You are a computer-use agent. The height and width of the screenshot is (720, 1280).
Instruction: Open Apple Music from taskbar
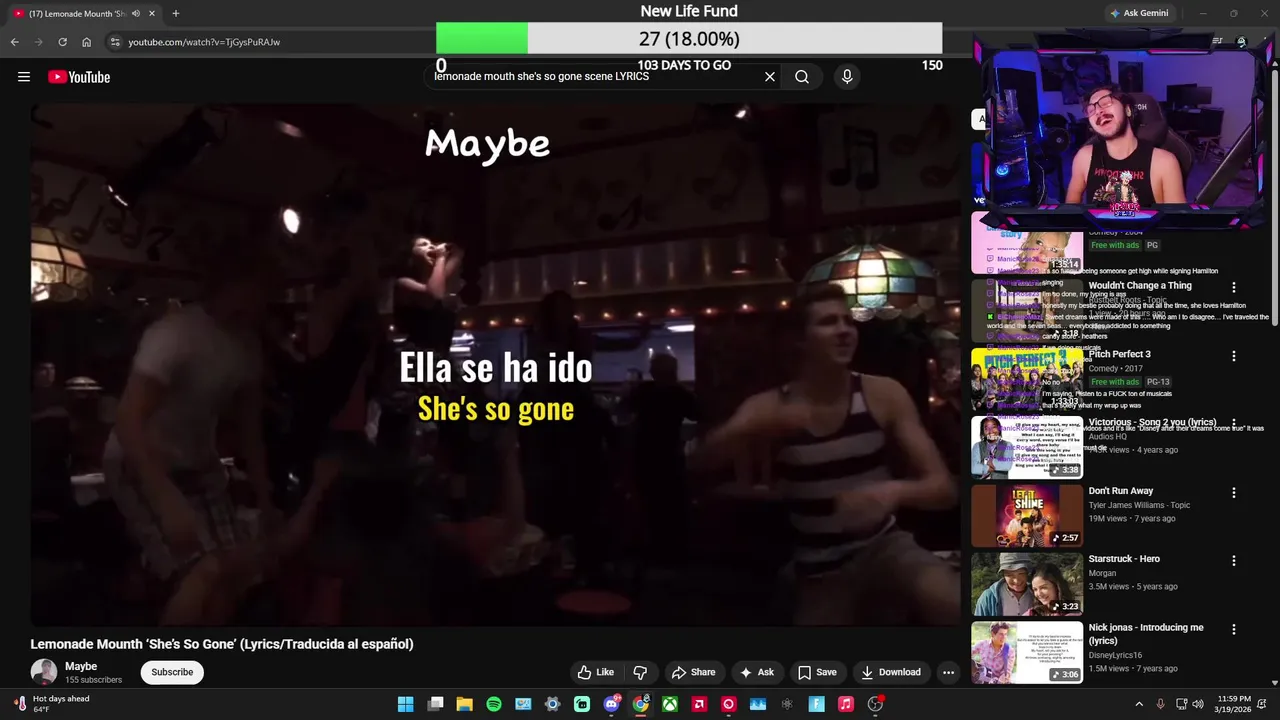[x=845, y=704]
